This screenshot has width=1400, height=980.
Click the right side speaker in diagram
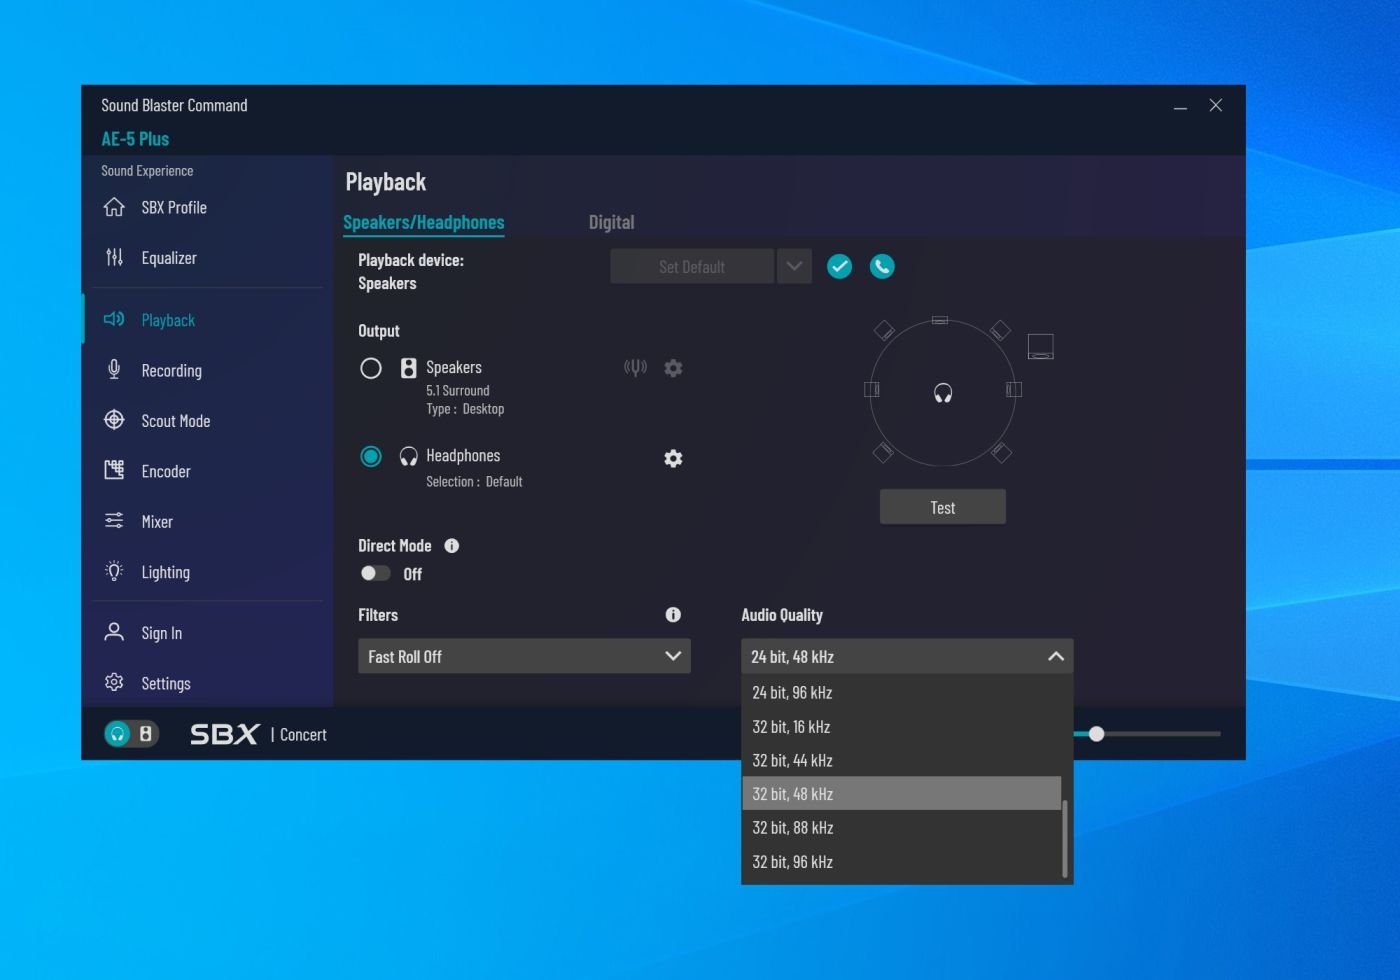(1014, 389)
